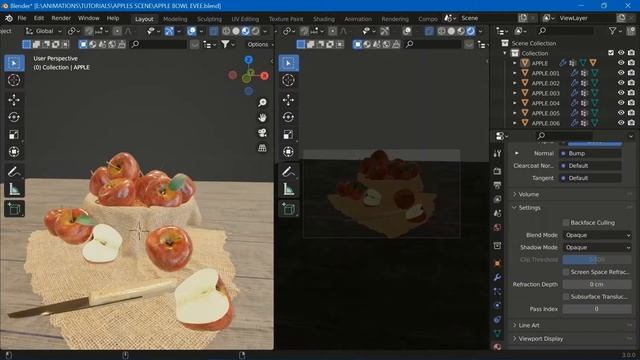640x360 pixels.
Task: Open the Global transform orientation dropdown
Action: [x=44, y=31]
